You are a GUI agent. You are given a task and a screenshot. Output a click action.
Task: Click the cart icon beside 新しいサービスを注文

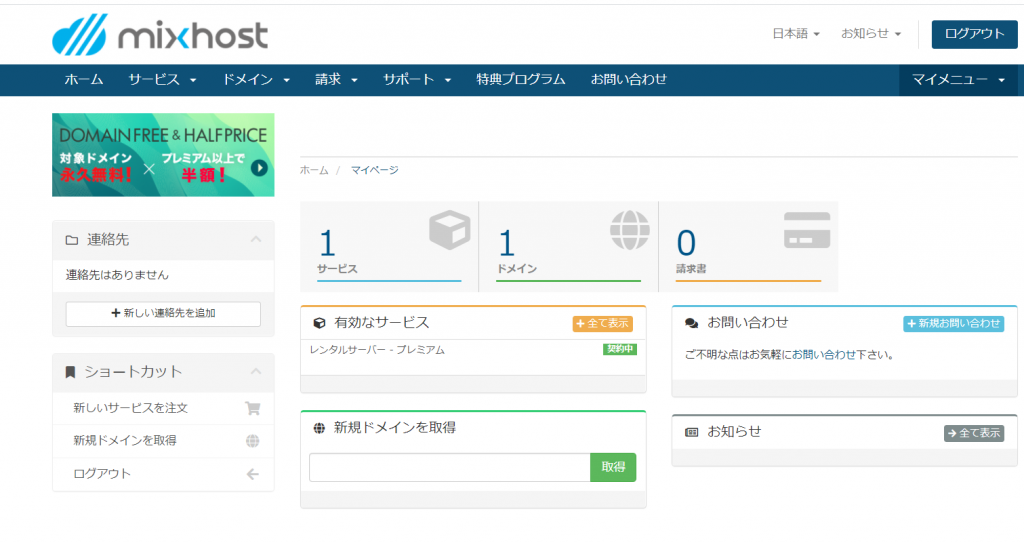[253, 408]
